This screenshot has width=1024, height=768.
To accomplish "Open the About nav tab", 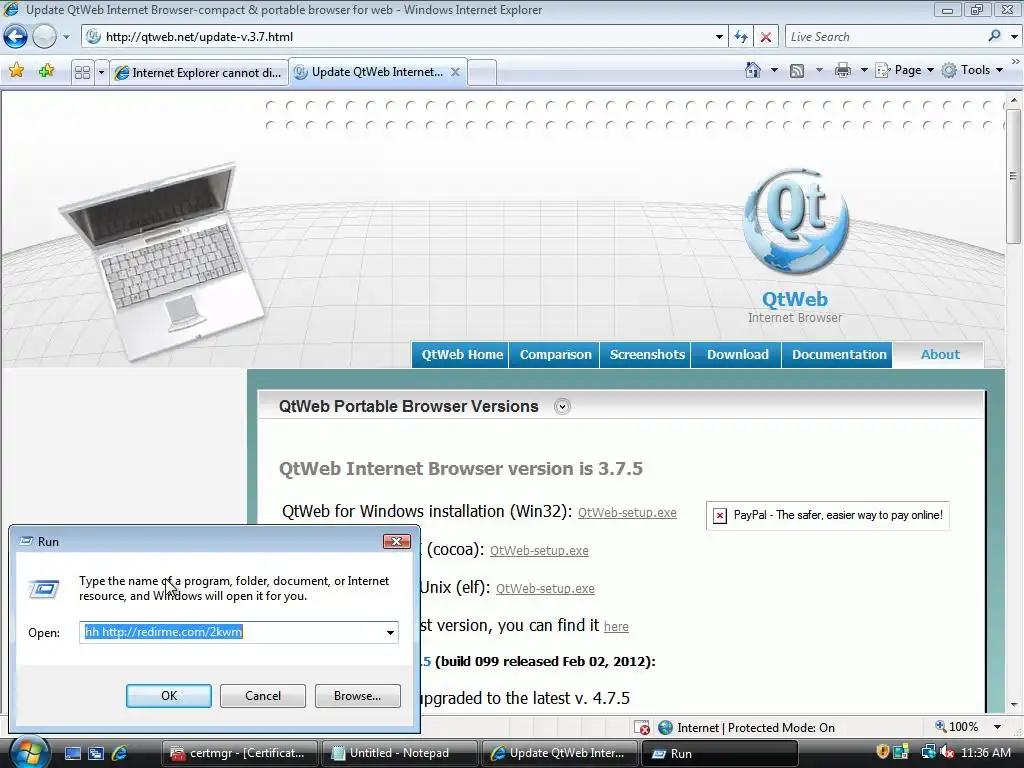I will point(939,355).
